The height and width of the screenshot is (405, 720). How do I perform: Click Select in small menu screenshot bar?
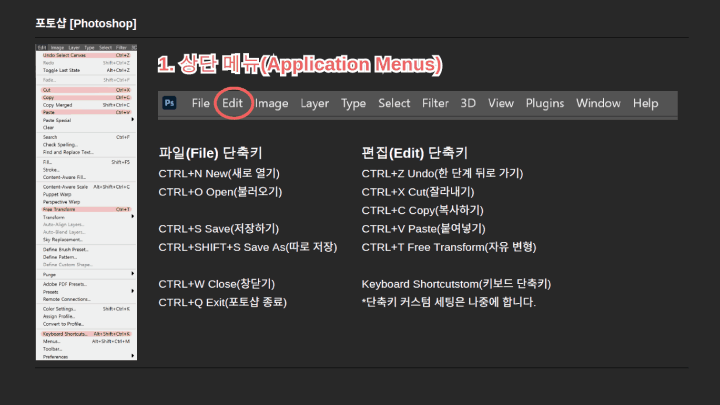[105, 47]
